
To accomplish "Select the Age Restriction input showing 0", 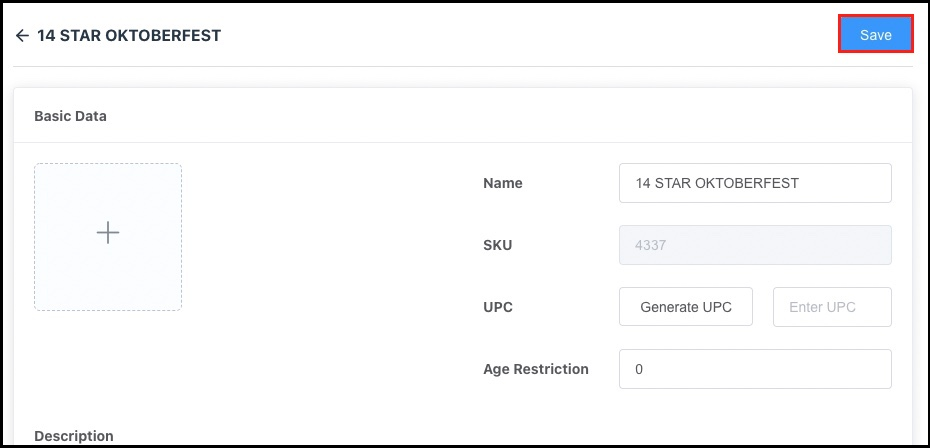I will pos(755,369).
